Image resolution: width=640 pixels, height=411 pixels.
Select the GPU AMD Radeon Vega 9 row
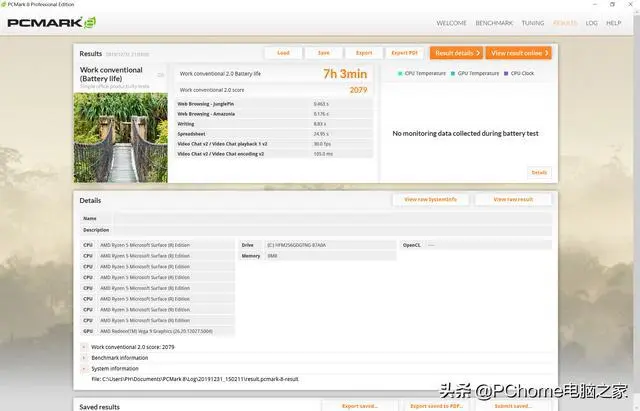pyautogui.click(x=158, y=331)
